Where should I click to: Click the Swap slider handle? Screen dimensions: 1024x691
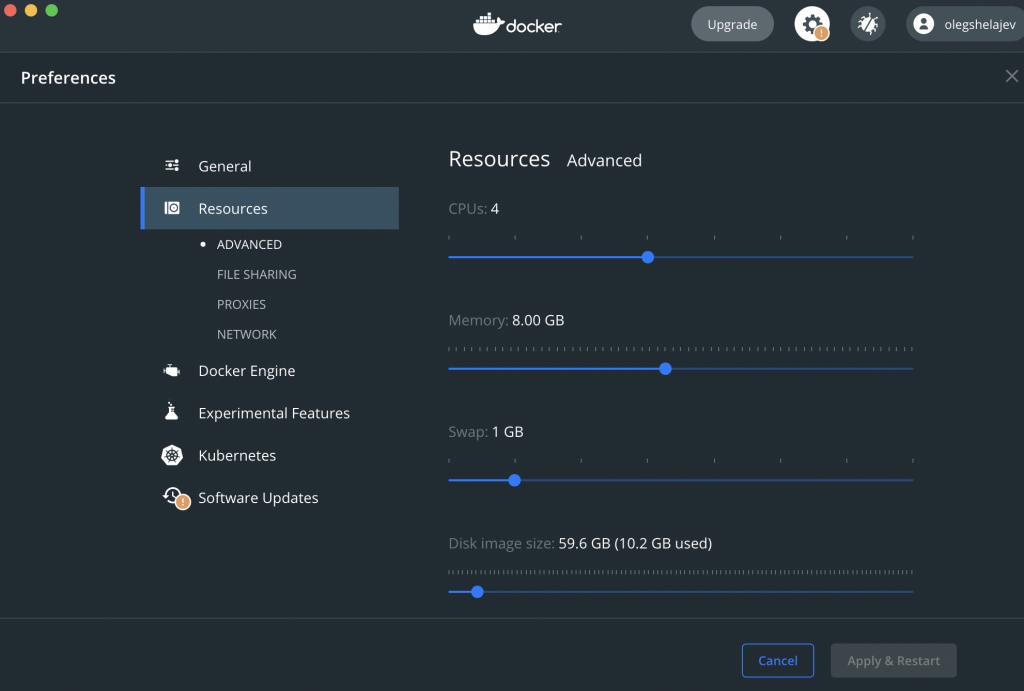(x=515, y=481)
